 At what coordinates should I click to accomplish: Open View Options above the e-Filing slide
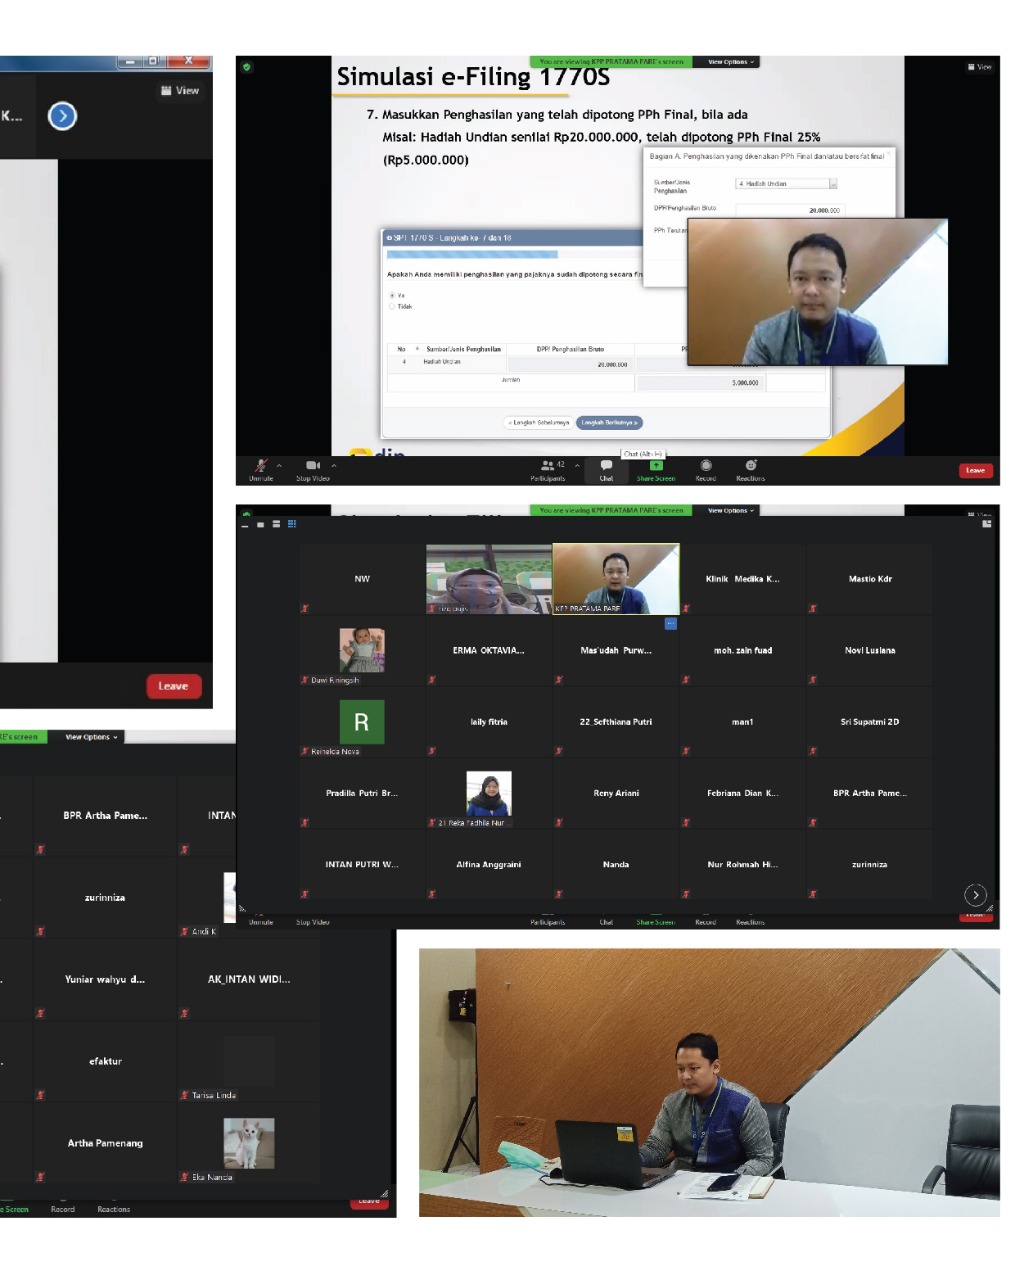pyautogui.click(x=731, y=62)
